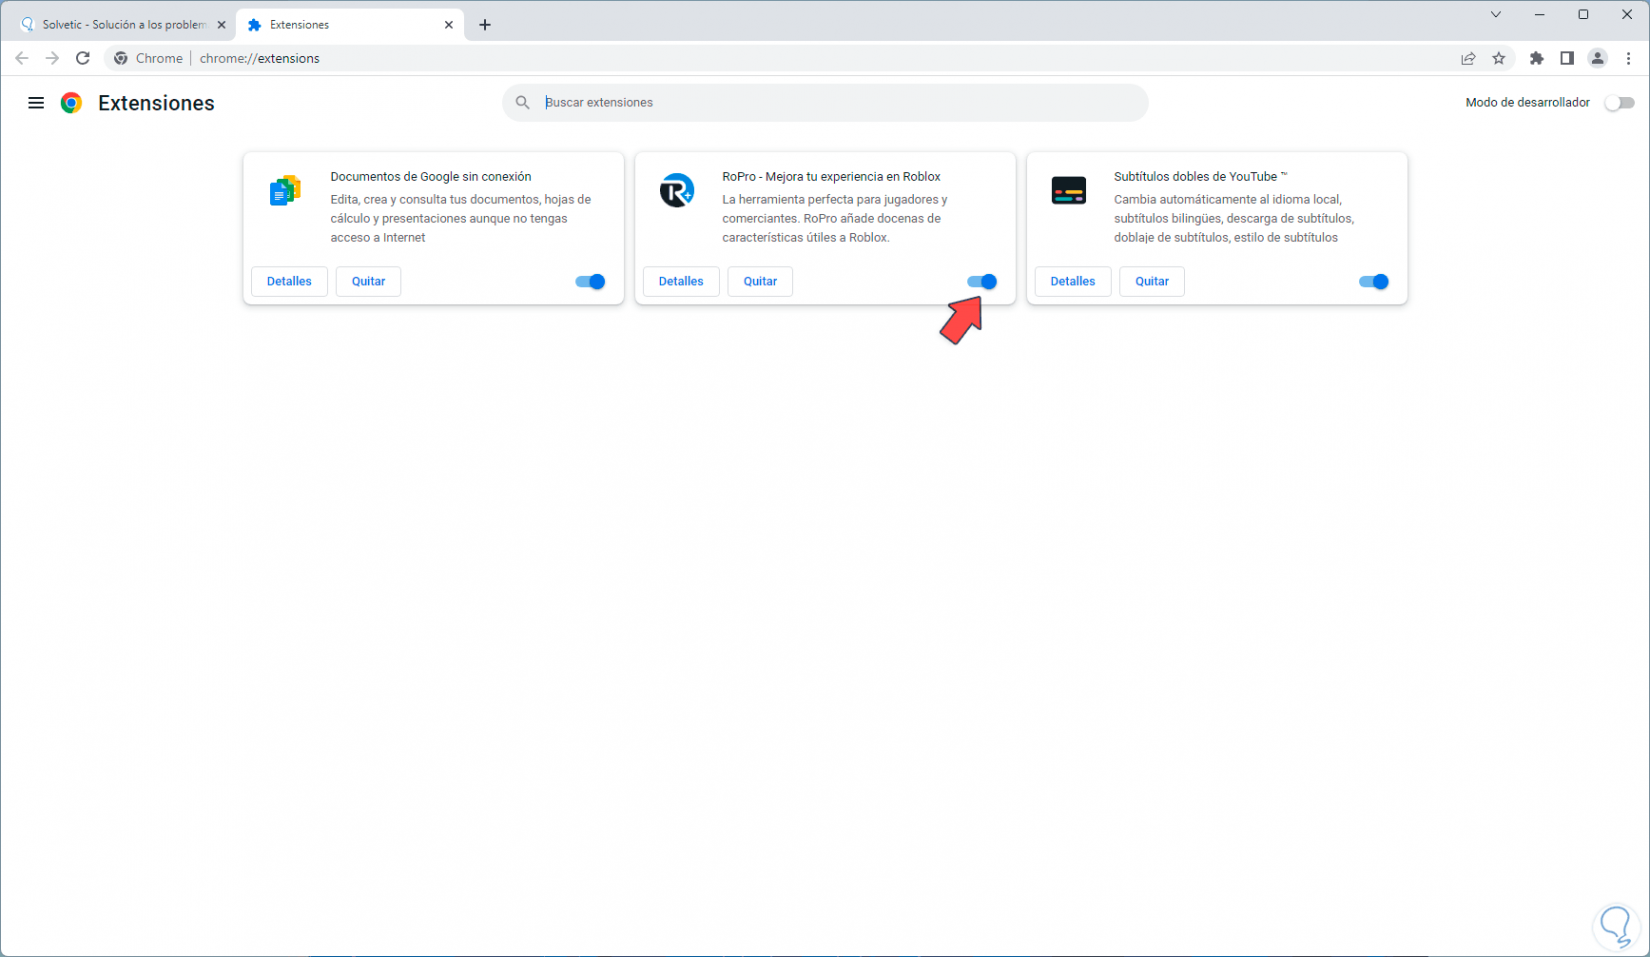Image resolution: width=1650 pixels, height=957 pixels.
Task: Go back with the browser back arrow
Action: [22, 58]
